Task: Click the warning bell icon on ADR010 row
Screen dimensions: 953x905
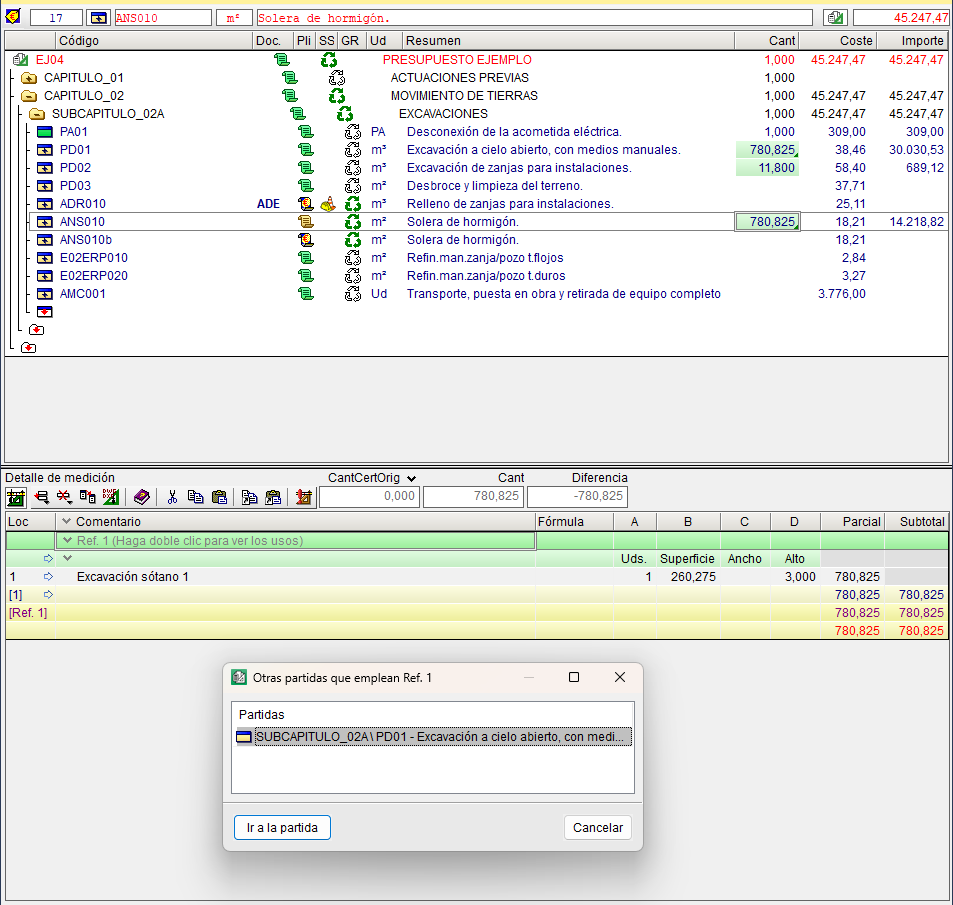Action: point(328,204)
